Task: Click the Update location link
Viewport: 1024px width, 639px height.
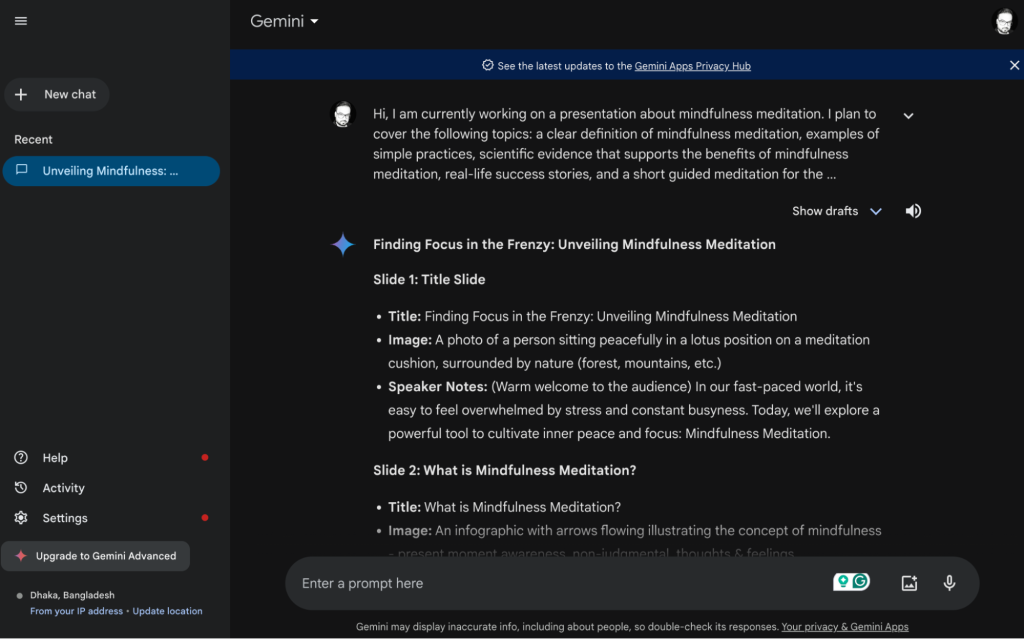Action: pos(167,611)
